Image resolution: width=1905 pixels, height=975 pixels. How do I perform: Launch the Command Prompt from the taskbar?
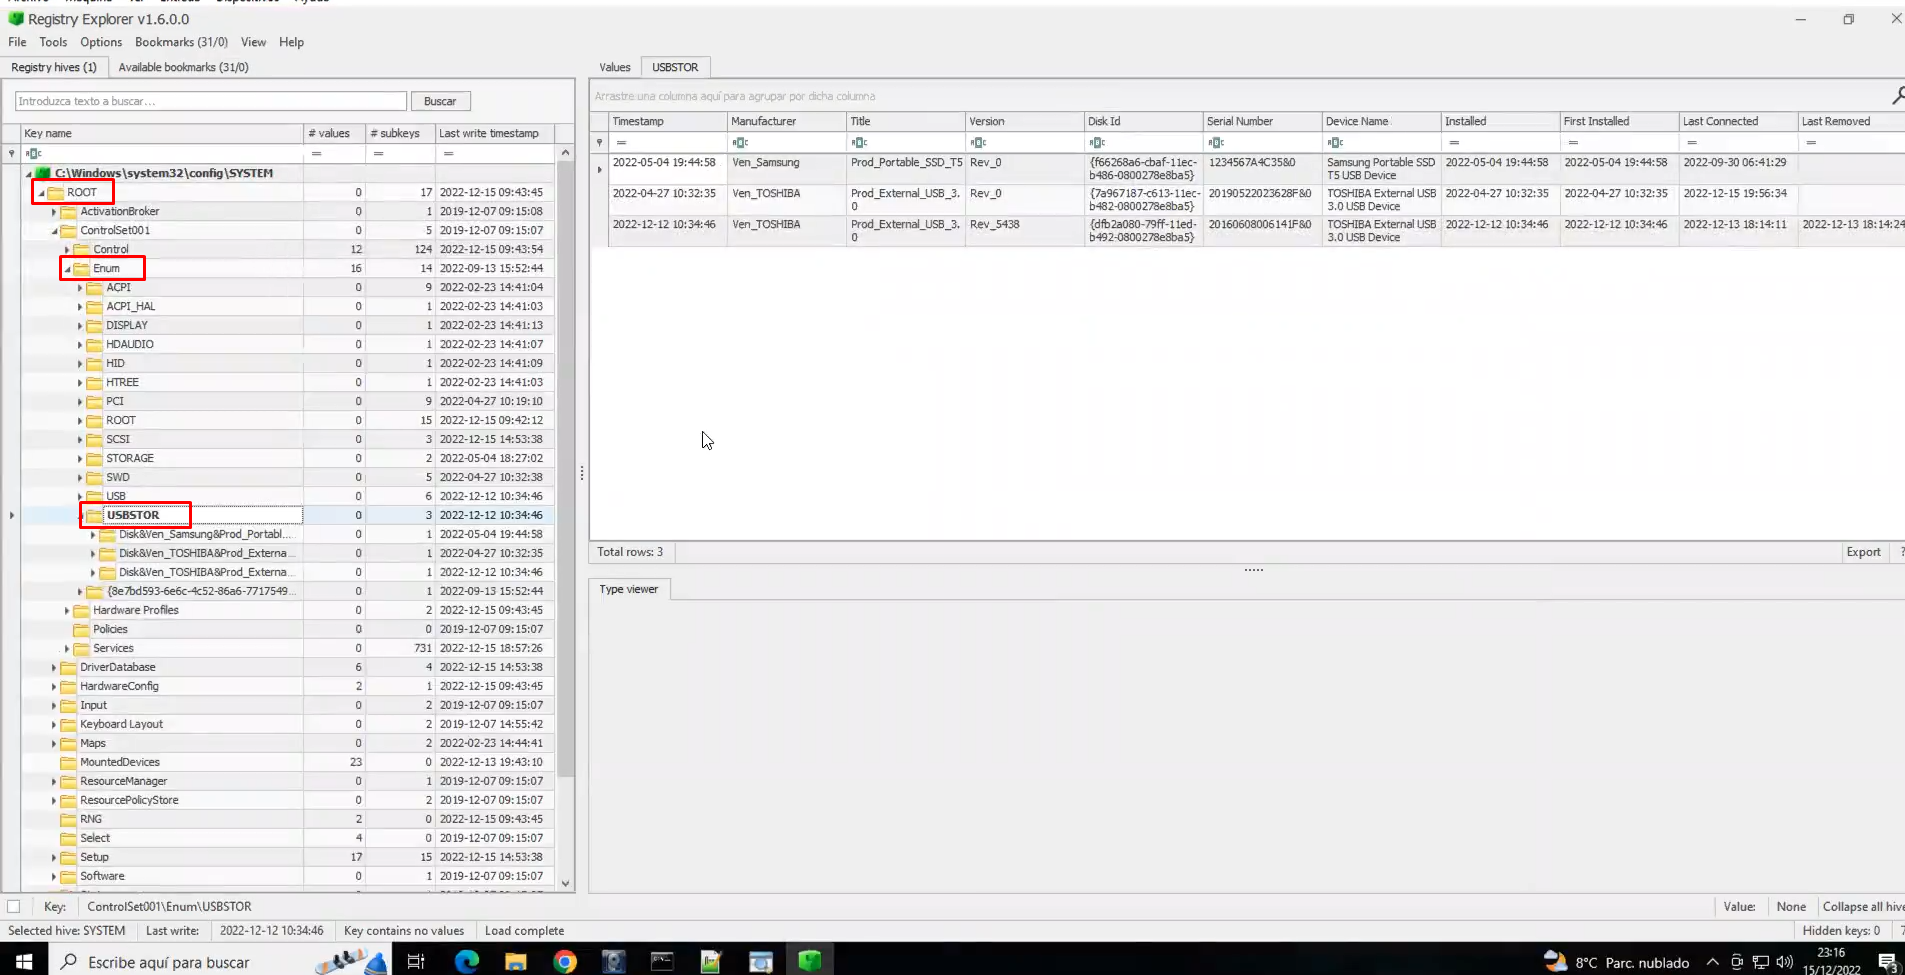click(663, 961)
